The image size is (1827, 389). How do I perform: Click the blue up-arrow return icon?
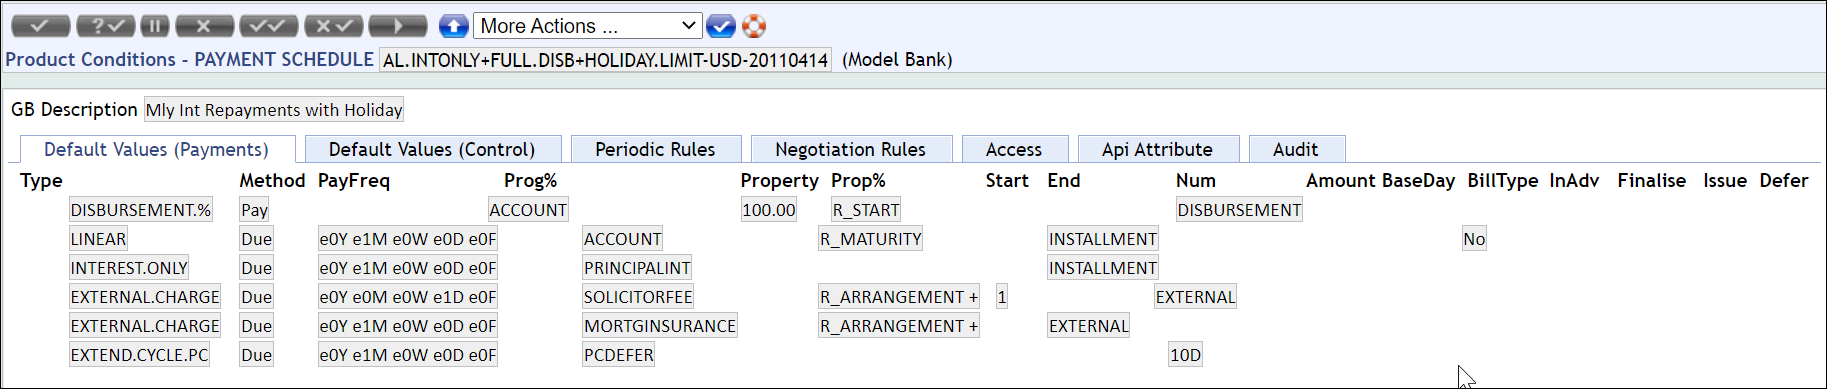click(x=454, y=26)
